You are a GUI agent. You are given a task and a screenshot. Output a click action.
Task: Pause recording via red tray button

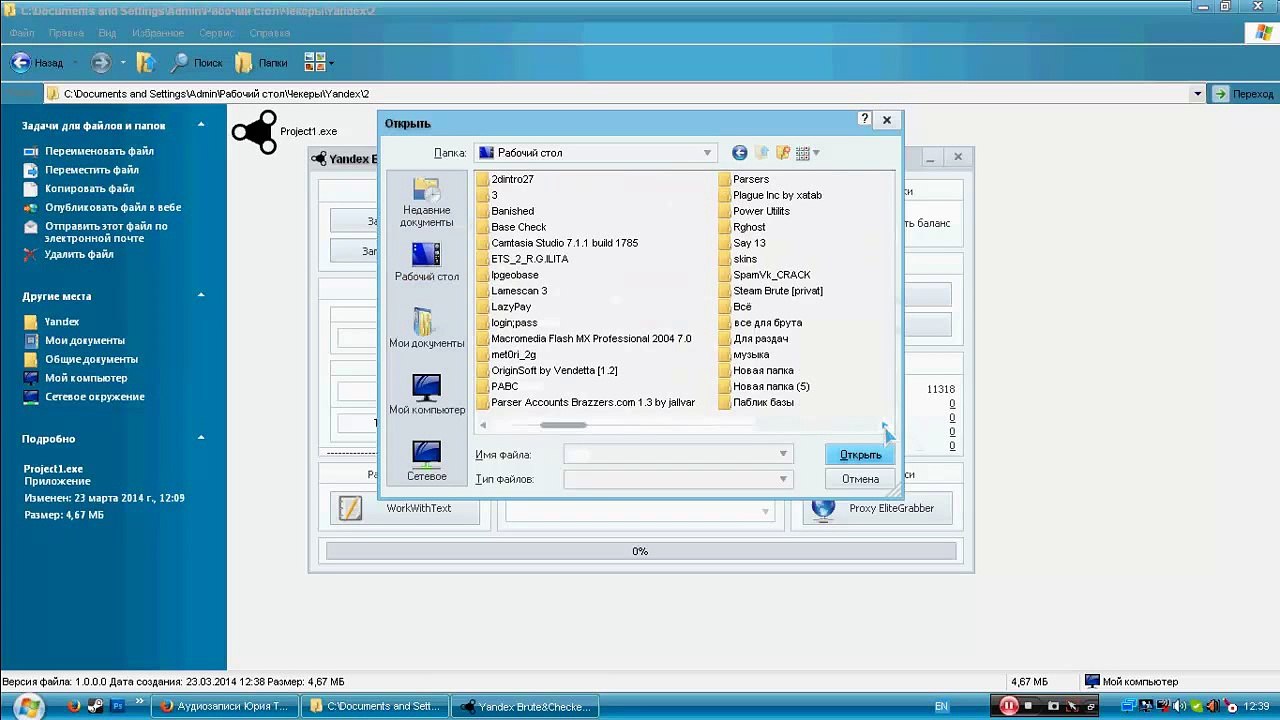tap(1008, 706)
